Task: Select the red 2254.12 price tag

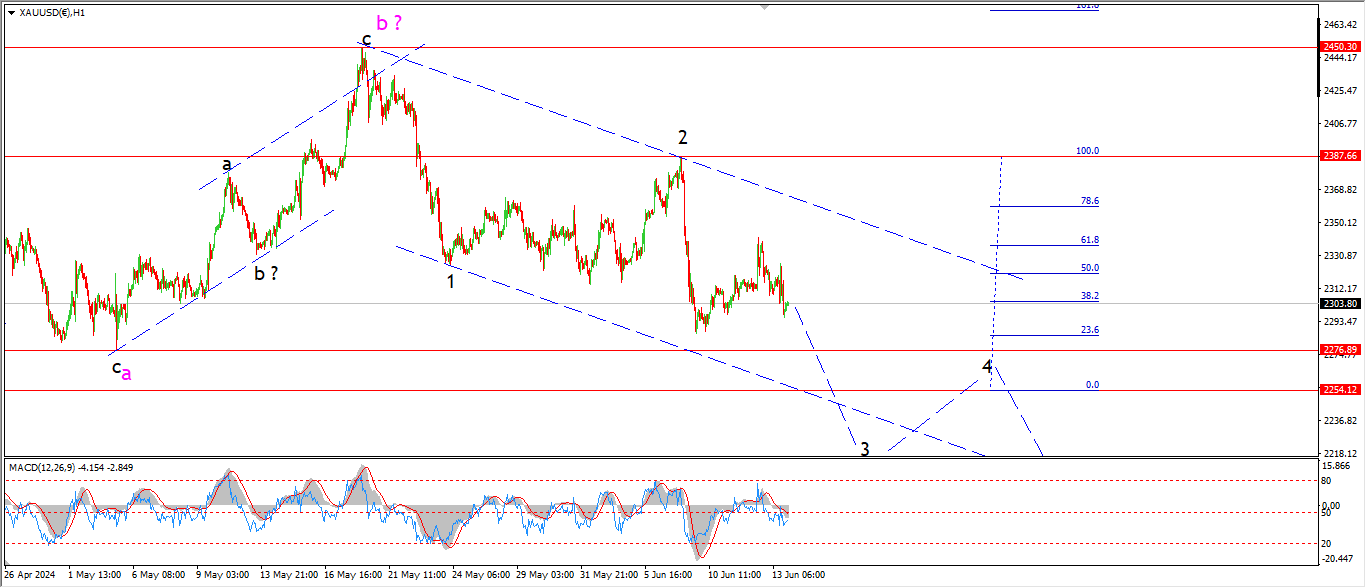Action: (x=1340, y=390)
